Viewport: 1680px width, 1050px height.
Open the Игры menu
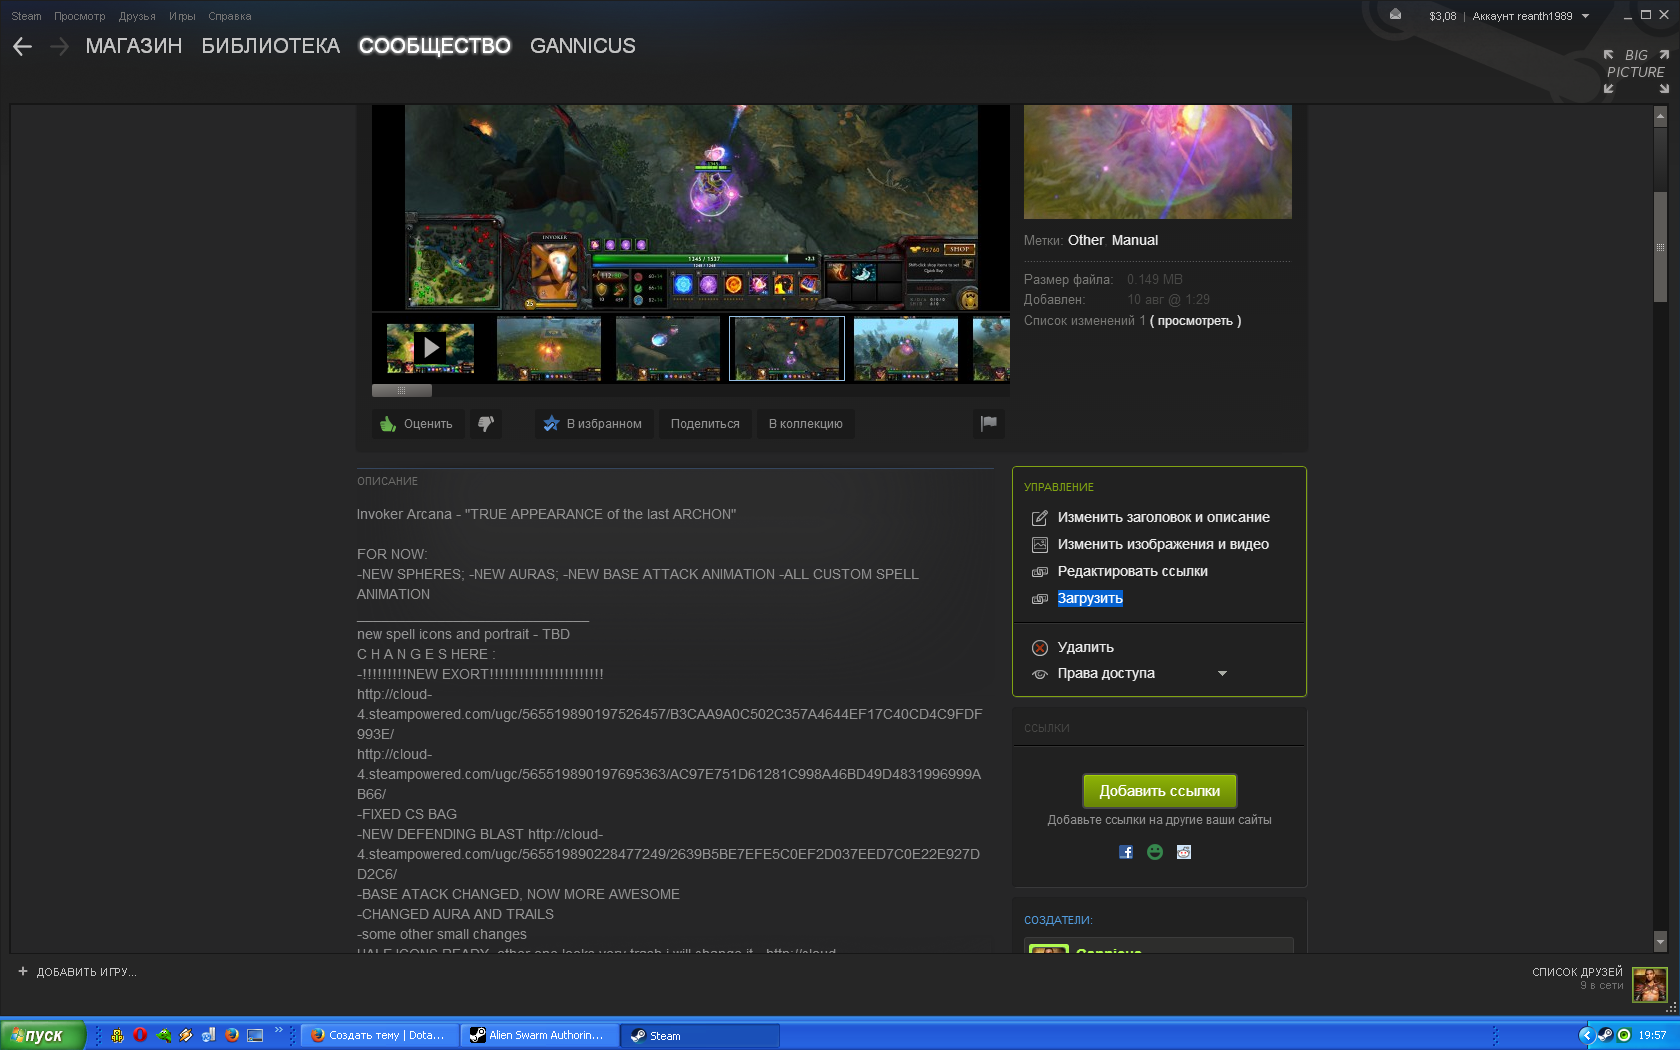click(x=182, y=16)
